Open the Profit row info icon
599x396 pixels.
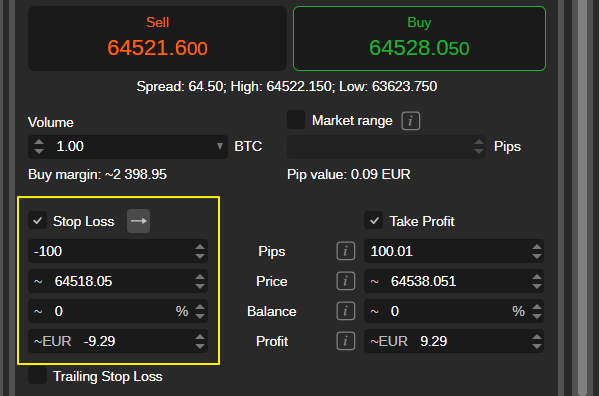click(x=345, y=341)
